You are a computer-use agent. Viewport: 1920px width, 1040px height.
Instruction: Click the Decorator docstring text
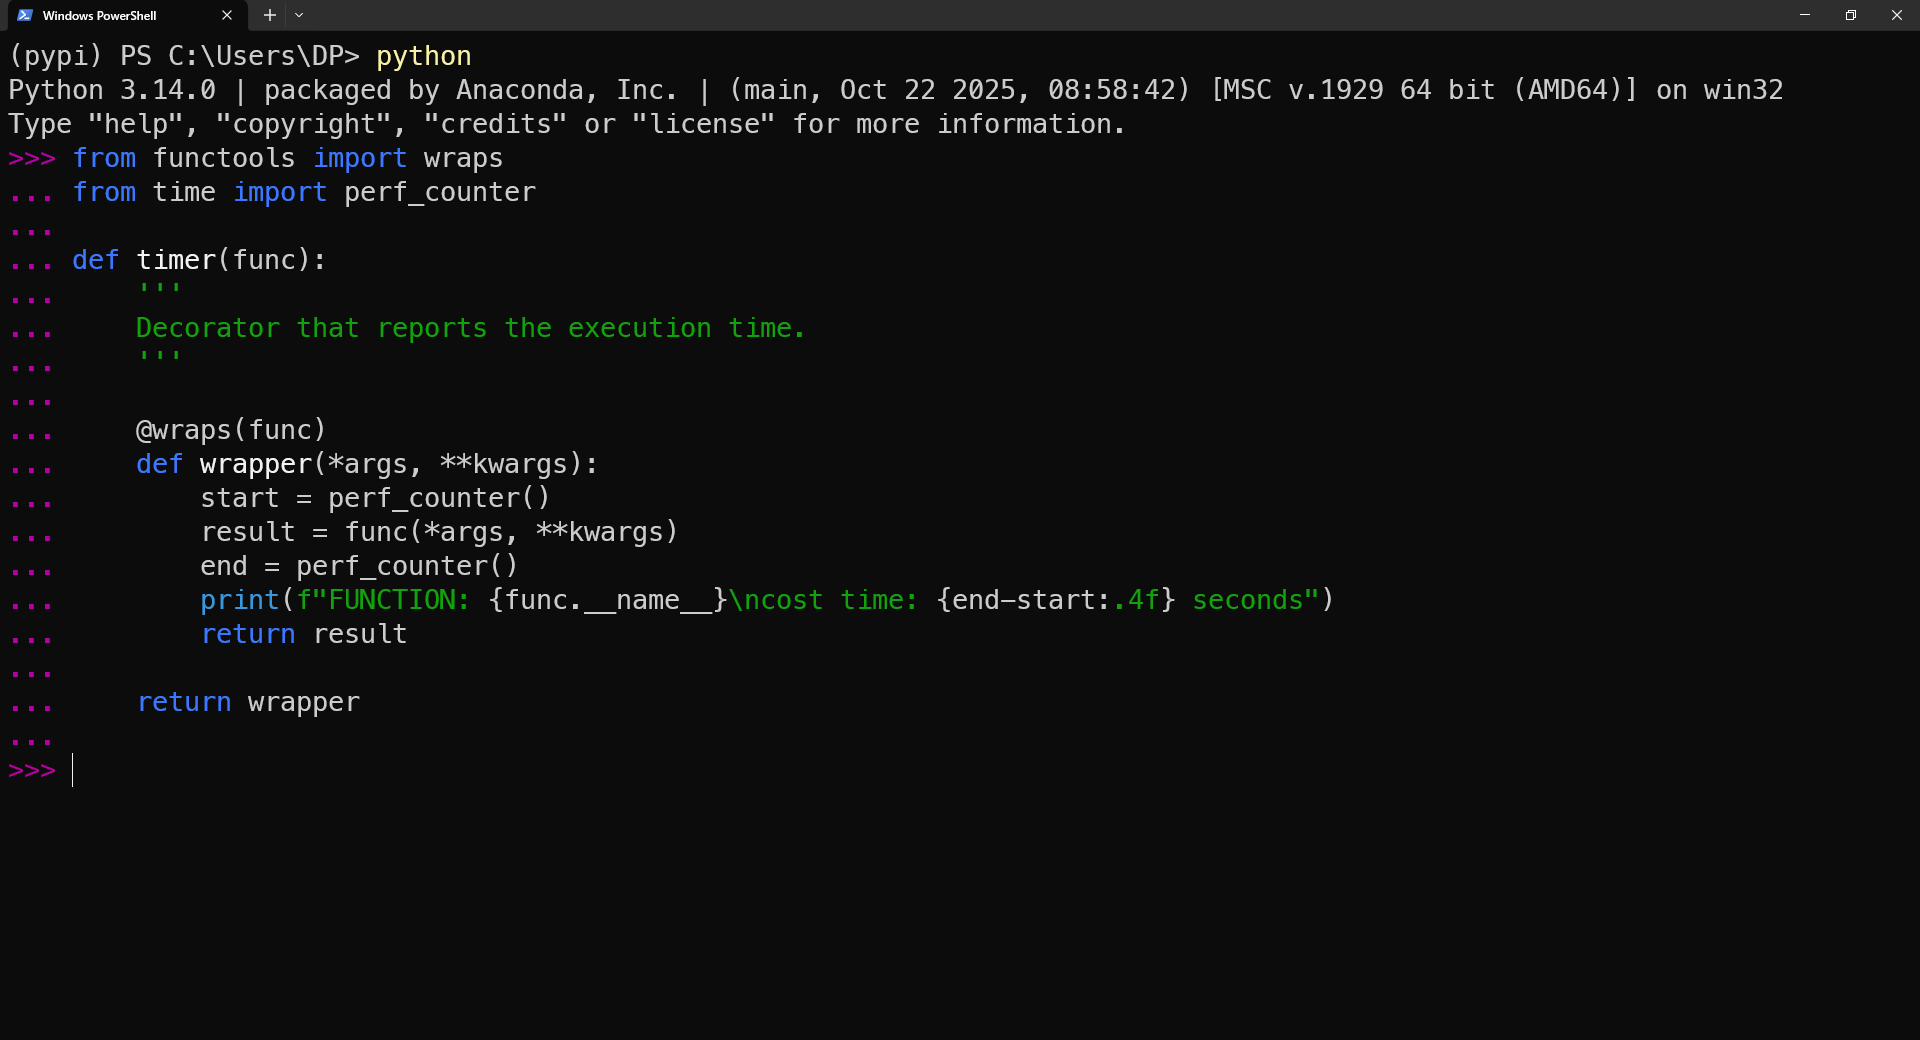470,328
